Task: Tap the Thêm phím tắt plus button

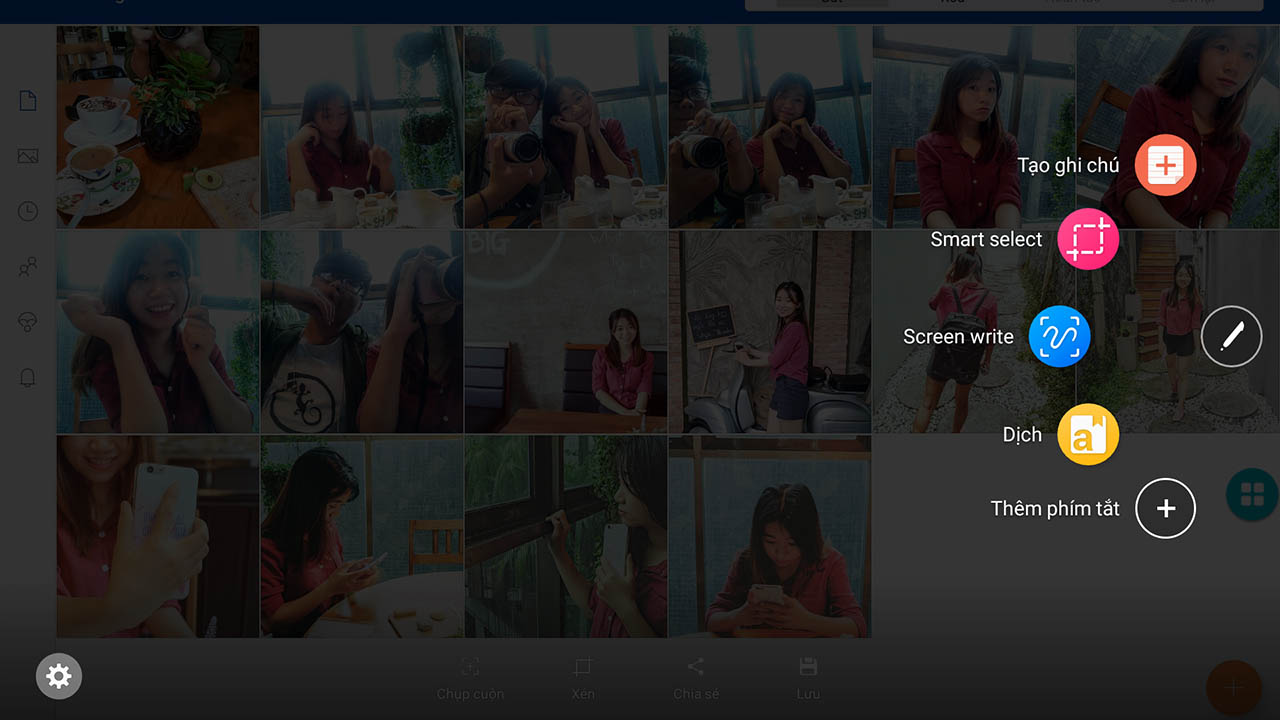Action: (1165, 508)
